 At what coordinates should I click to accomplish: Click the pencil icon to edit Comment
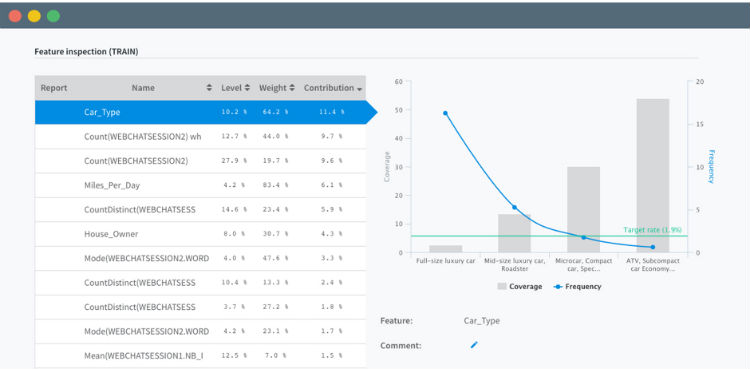[x=474, y=345]
